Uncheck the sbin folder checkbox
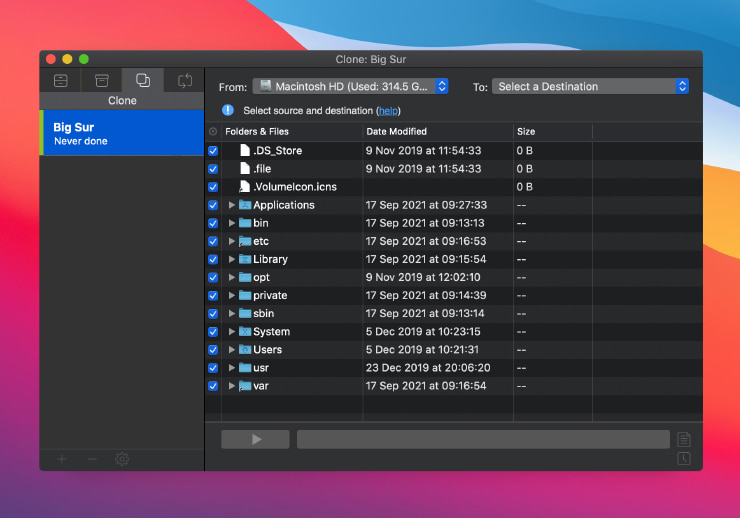The height and width of the screenshot is (518, 740). pos(213,314)
